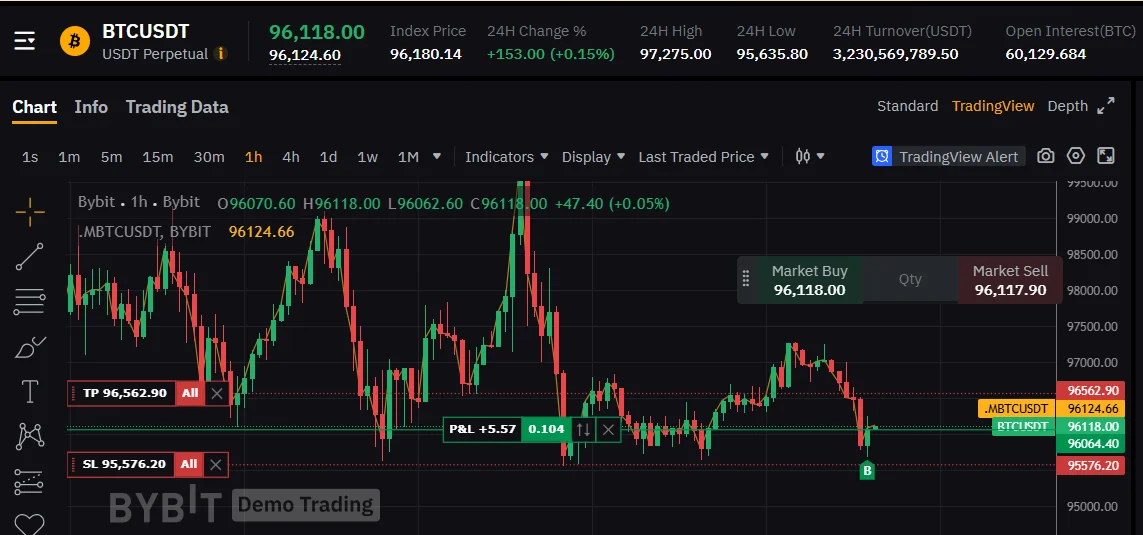Viewport: 1143px width, 535px height.
Task: Cancel the SL 95,576.20 order
Action: (x=215, y=464)
